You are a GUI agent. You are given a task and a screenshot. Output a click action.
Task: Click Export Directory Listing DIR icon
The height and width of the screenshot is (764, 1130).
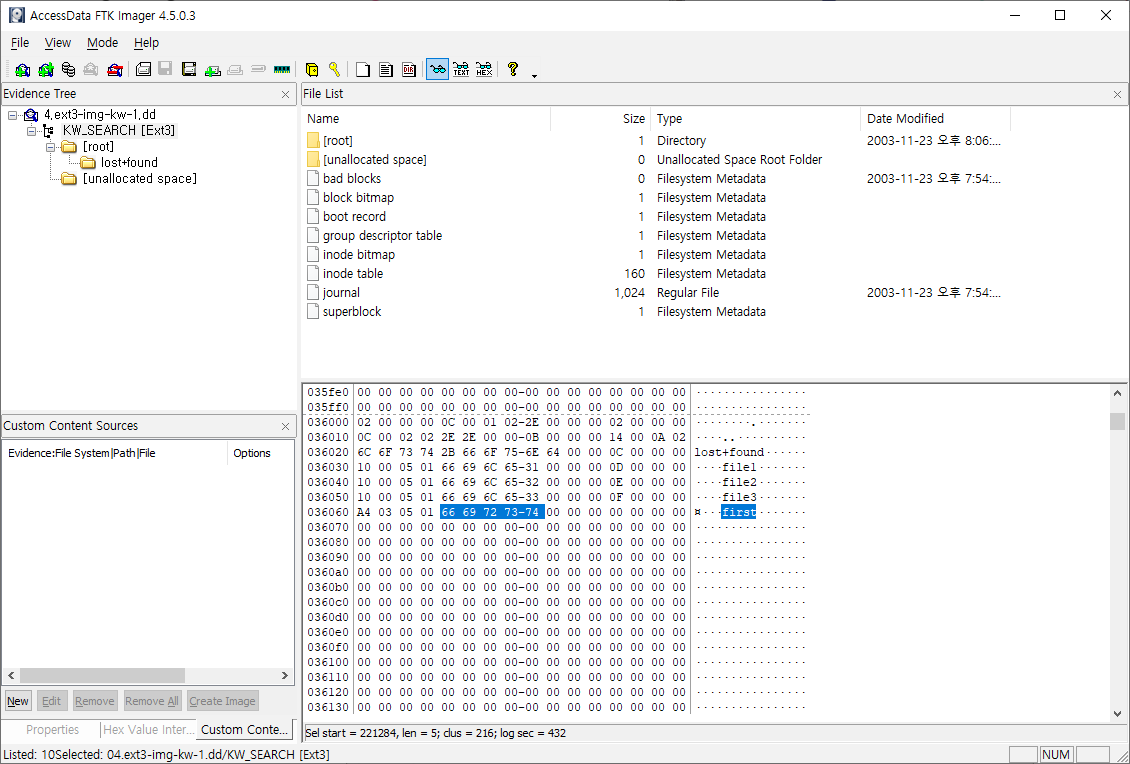click(409, 69)
